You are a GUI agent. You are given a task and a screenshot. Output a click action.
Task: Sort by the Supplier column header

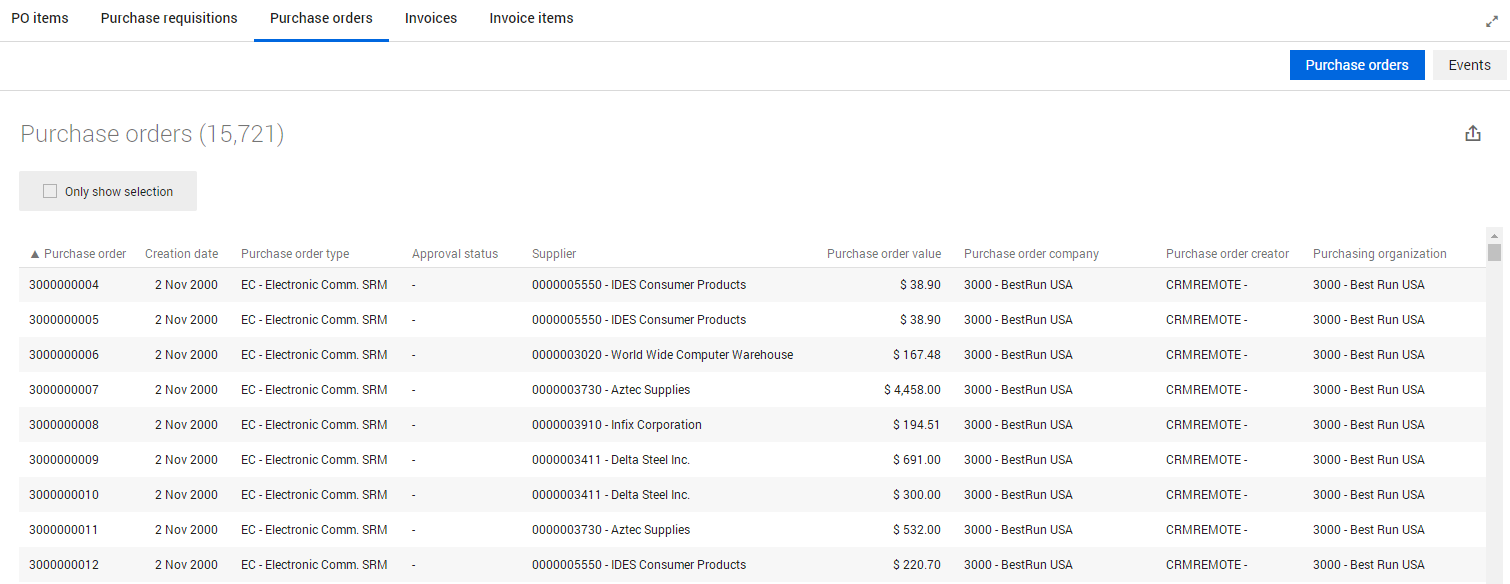(554, 254)
